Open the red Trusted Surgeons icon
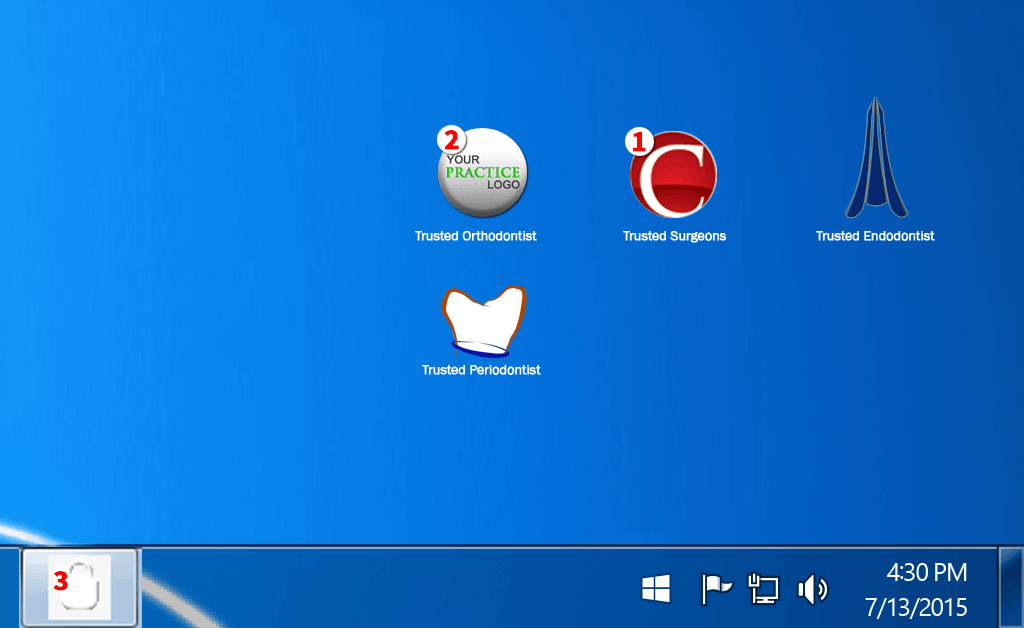This screenshot has height=628, width=1024. coord(673,175)
